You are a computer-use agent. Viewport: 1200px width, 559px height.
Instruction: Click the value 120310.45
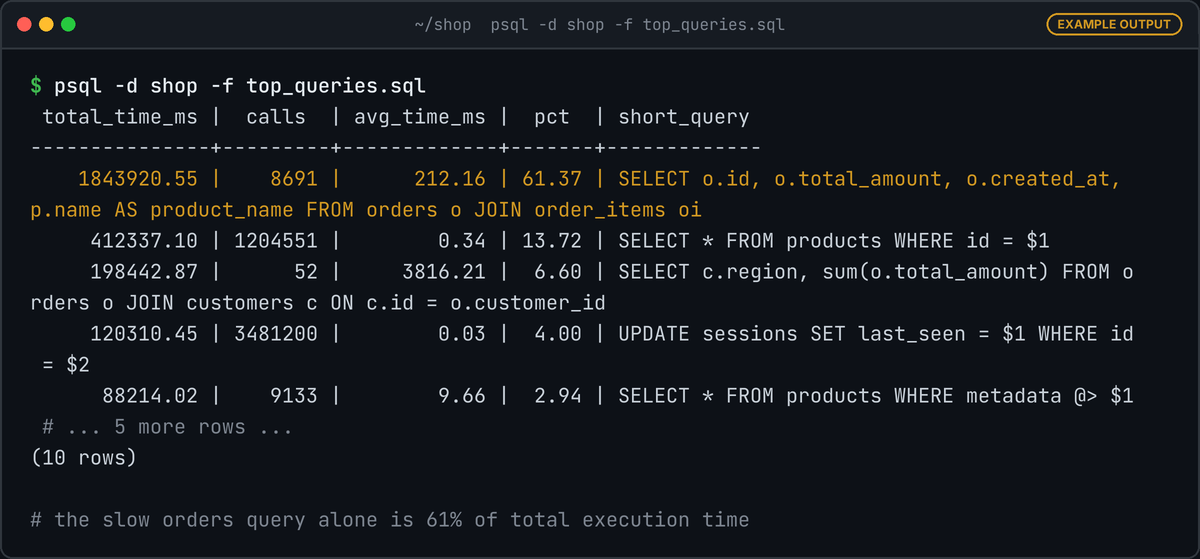point(144,334)
